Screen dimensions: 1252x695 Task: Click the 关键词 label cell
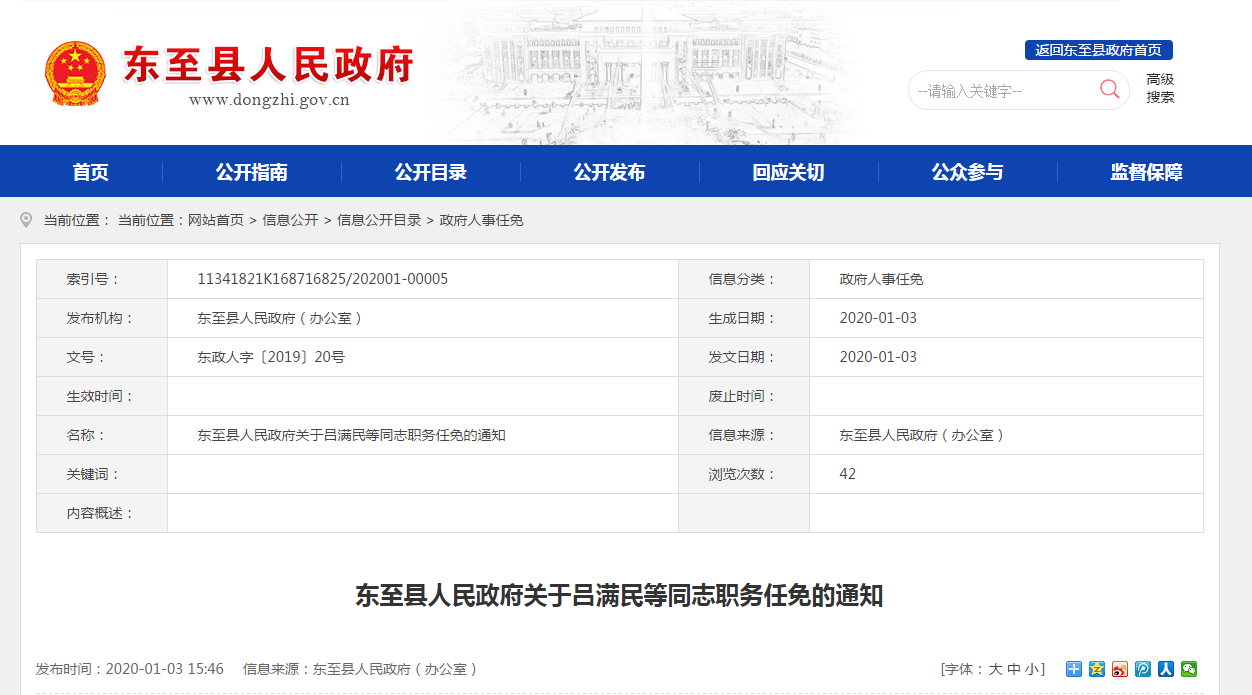coord(102,474)
